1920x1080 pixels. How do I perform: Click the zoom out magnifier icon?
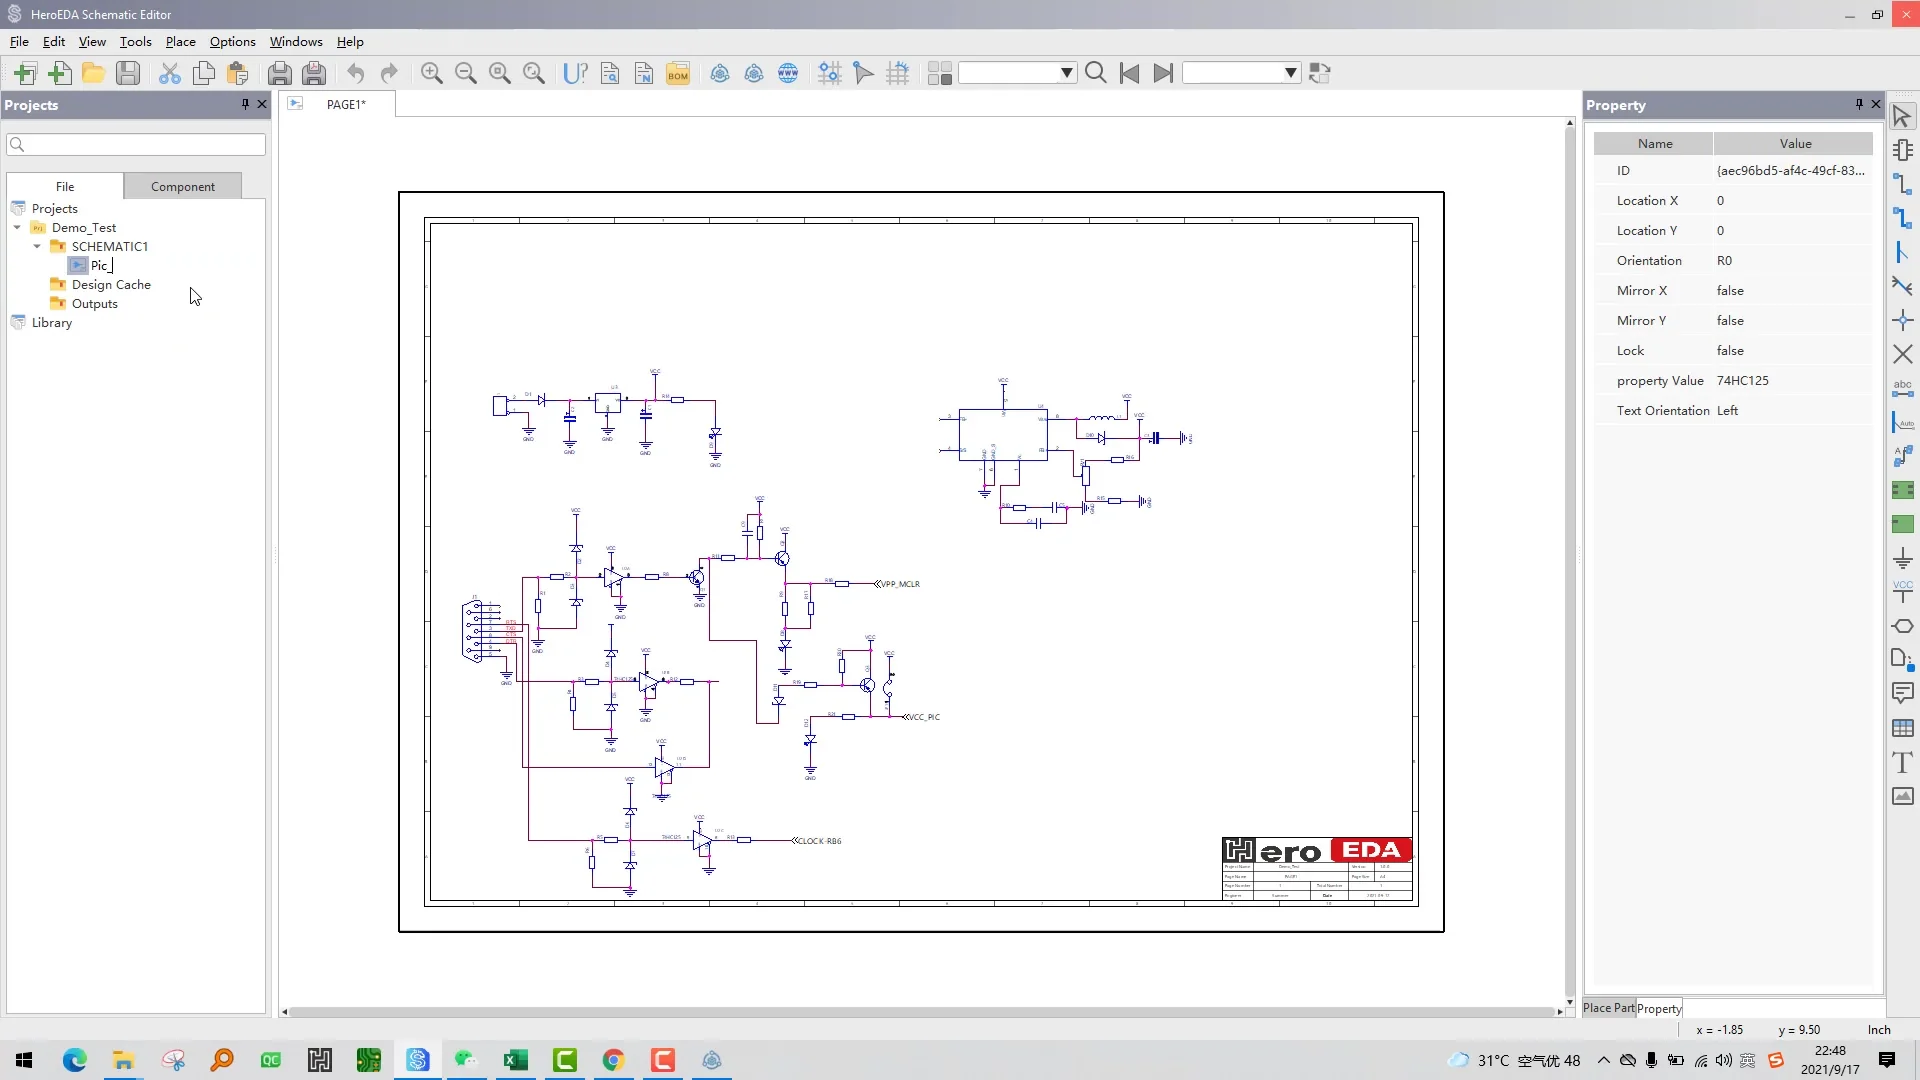[466, 73]
